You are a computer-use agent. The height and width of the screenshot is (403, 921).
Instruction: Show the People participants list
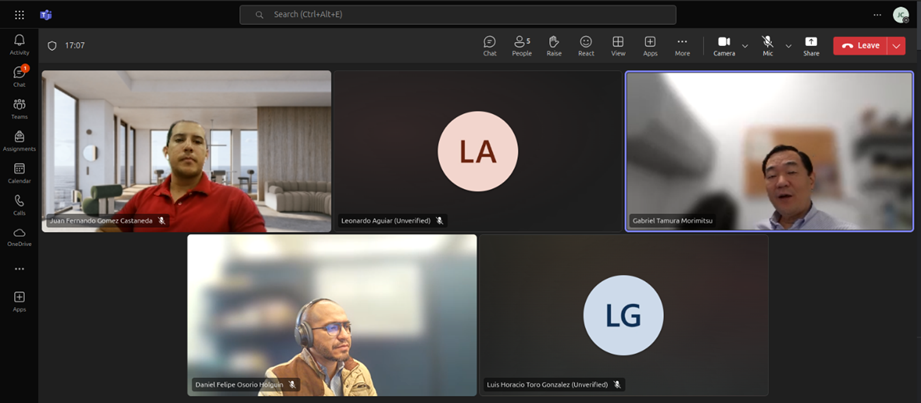(x=521, y=45)
